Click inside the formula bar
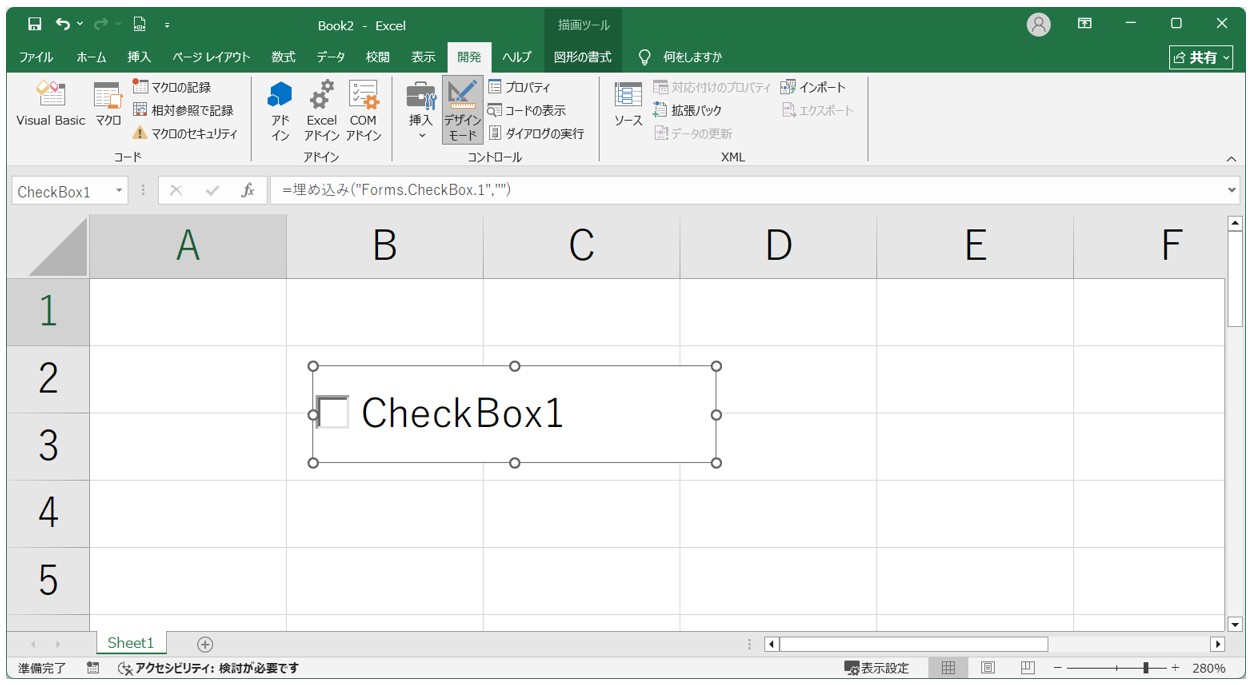 (x=746, y=190)
